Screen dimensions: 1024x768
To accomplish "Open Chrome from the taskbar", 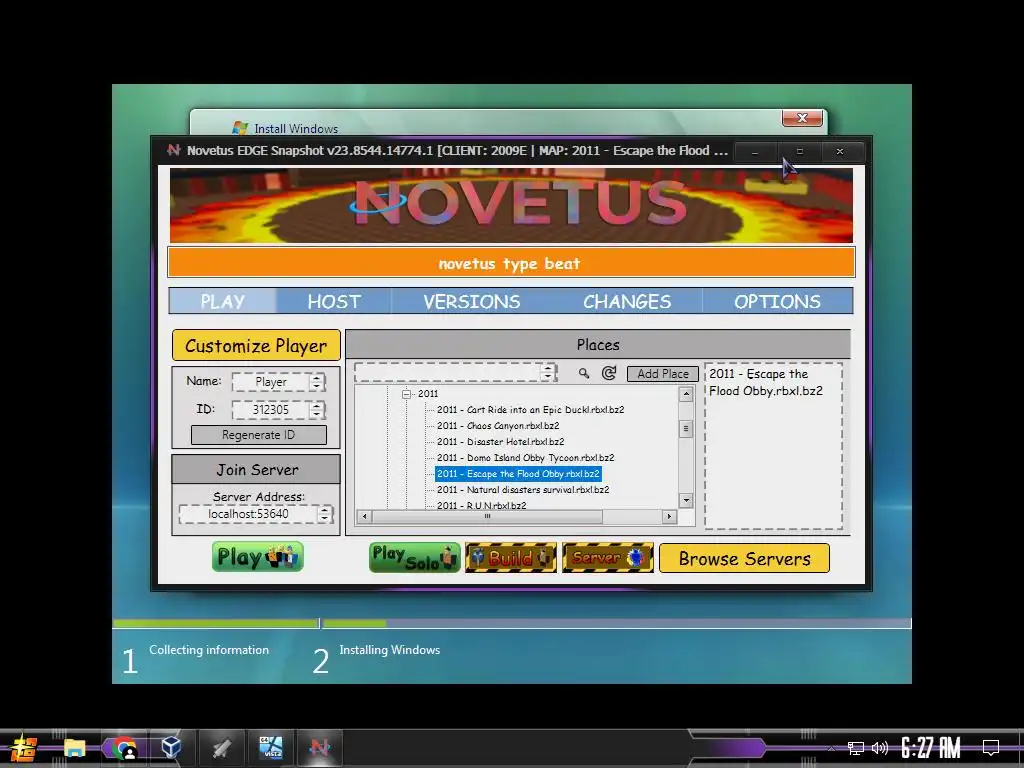I will pyautogui.click(x=124, y=748).
